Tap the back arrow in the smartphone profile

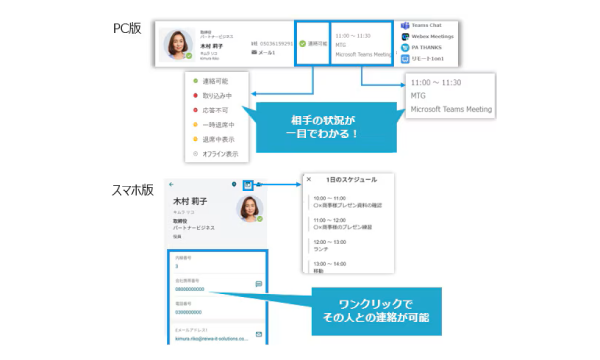[171, 184]
